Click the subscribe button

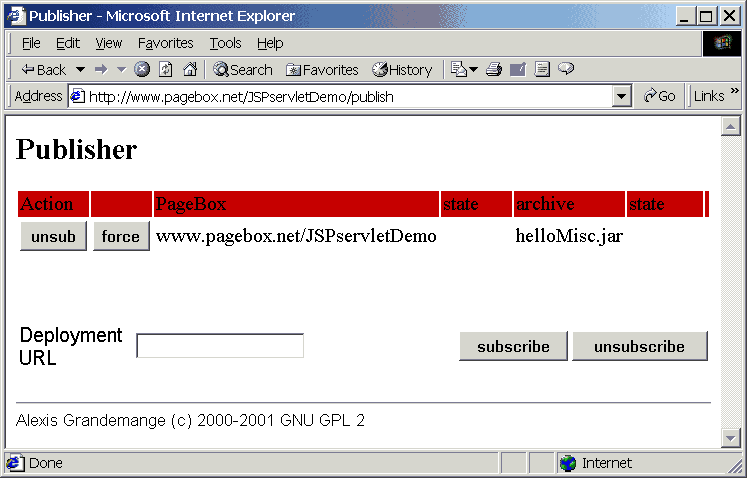click(513, 346)
